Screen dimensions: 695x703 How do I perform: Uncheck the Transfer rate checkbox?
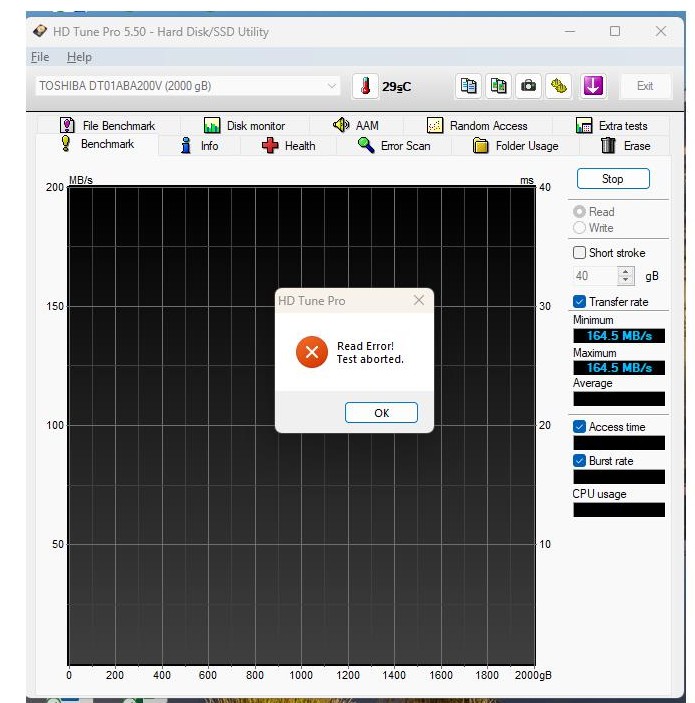(x=579, y=302)
